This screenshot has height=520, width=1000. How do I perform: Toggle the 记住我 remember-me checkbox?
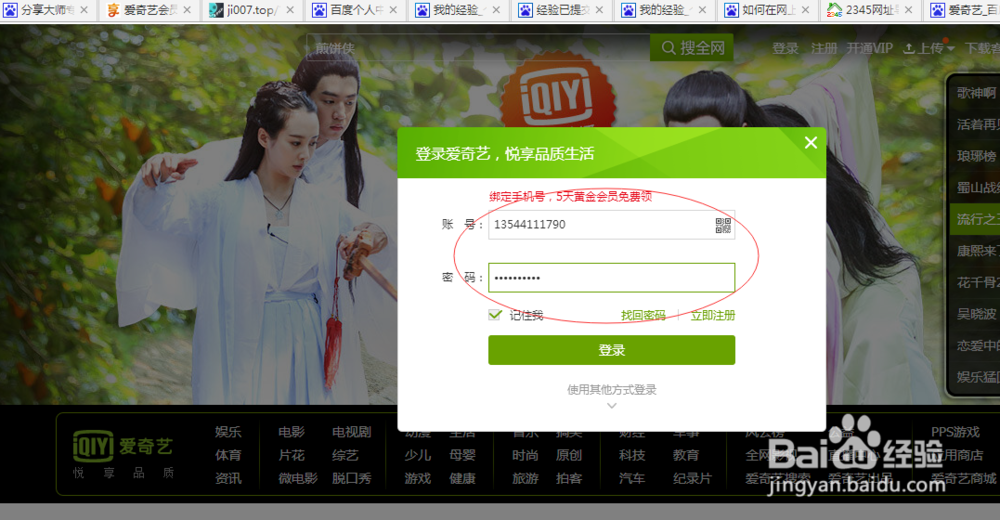click(x=495, y=315)
